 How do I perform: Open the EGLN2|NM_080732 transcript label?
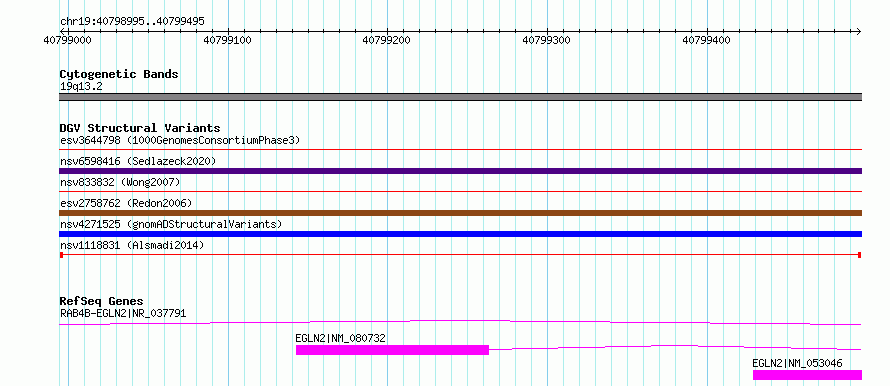pyautogui.click(x=341, y=338)
